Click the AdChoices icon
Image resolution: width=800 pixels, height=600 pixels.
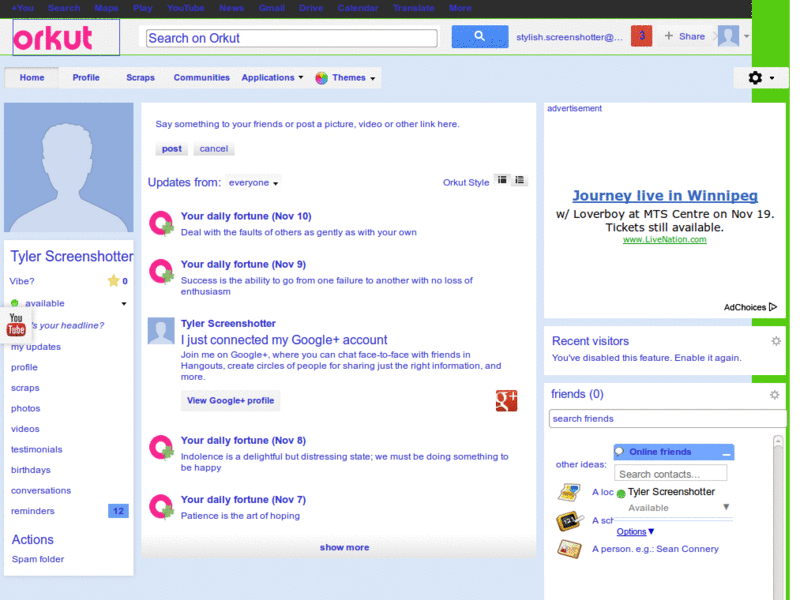pyautogui.click(x=773, y=307)
